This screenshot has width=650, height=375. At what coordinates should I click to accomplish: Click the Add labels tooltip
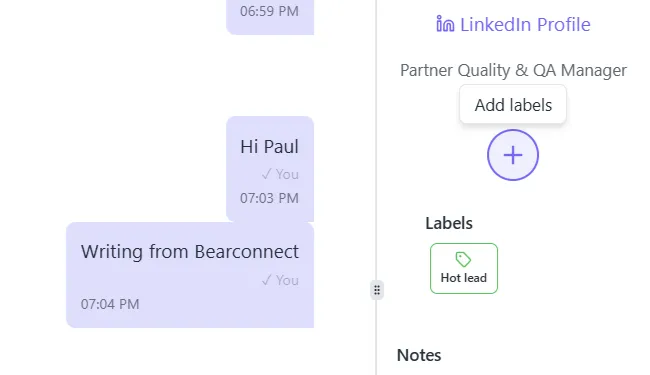point(513,104)
